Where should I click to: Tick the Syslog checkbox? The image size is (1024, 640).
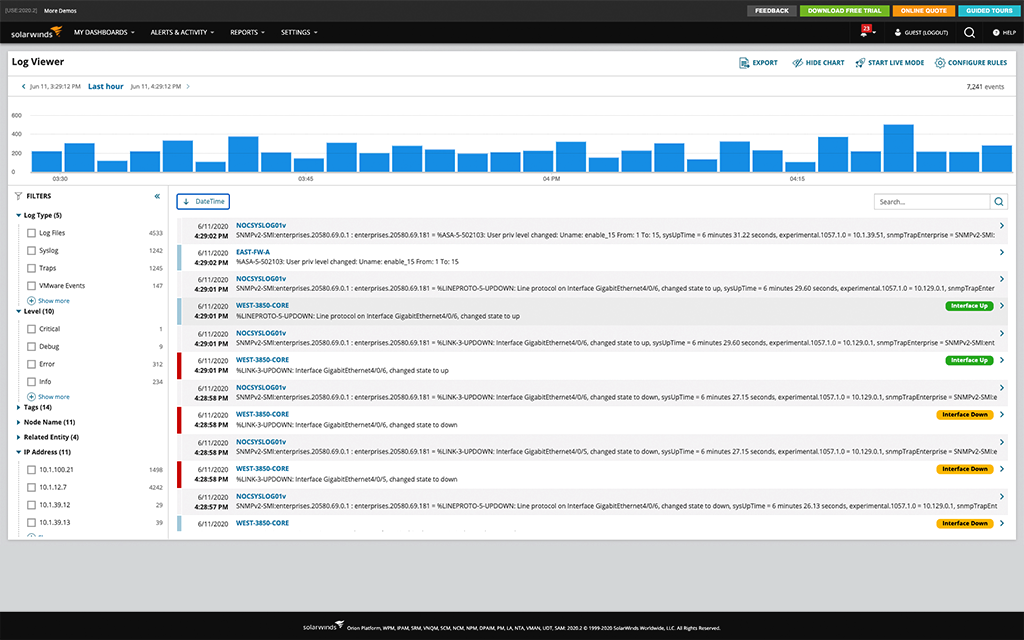point(31,250)
